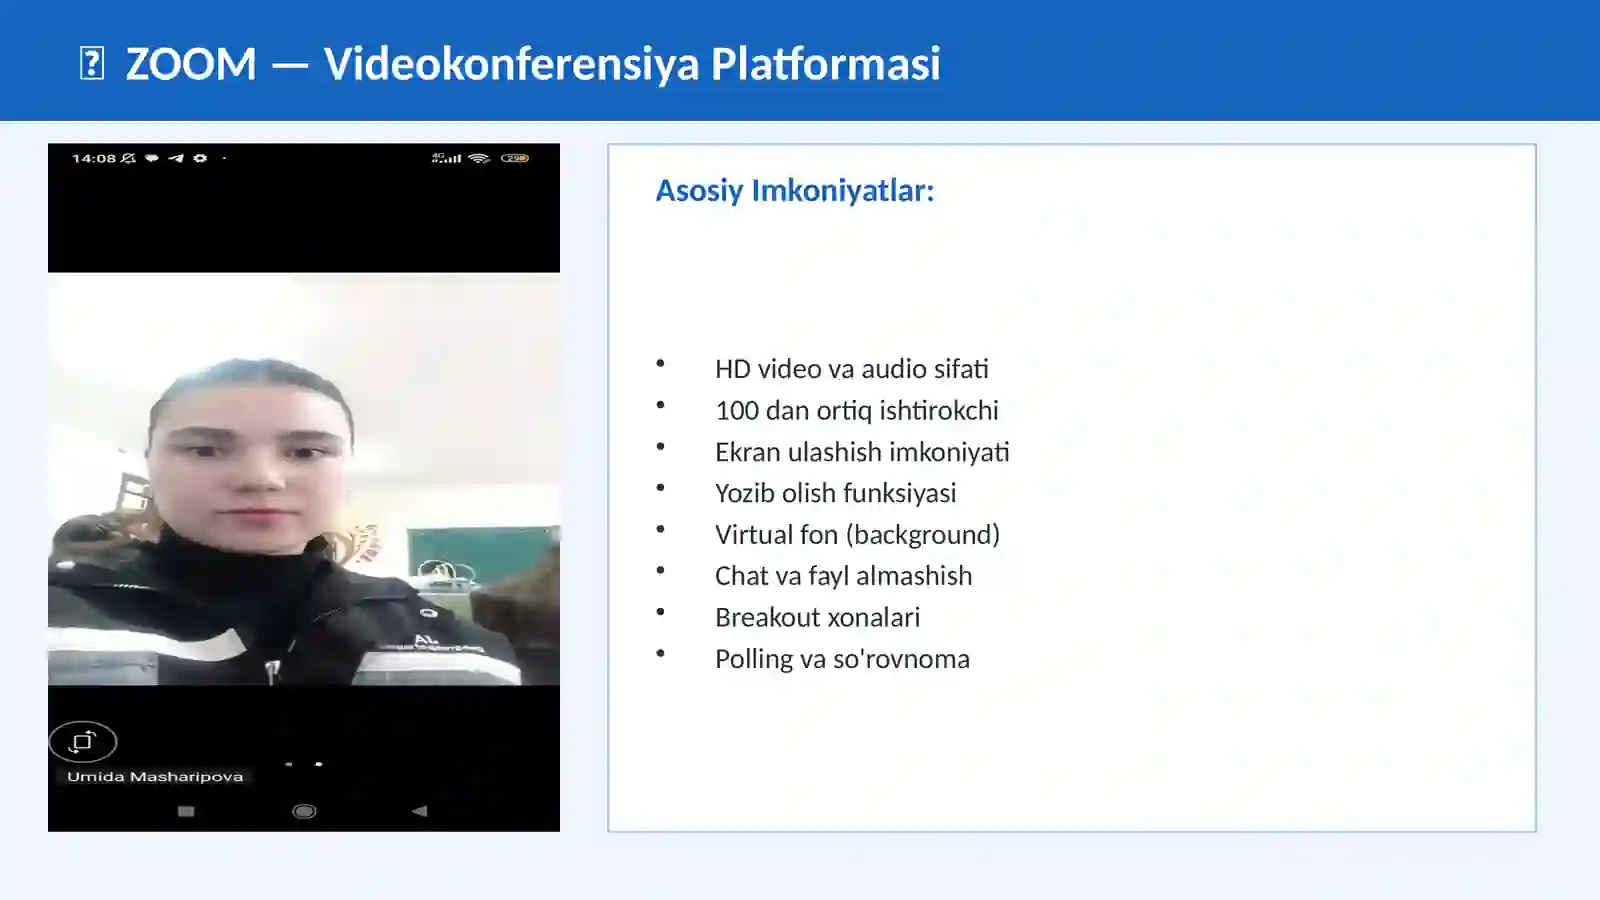Click the 4G signal strength icon
Image resolution: width=1600 pixels, height=900 pixels.
(x=446, y=158)
